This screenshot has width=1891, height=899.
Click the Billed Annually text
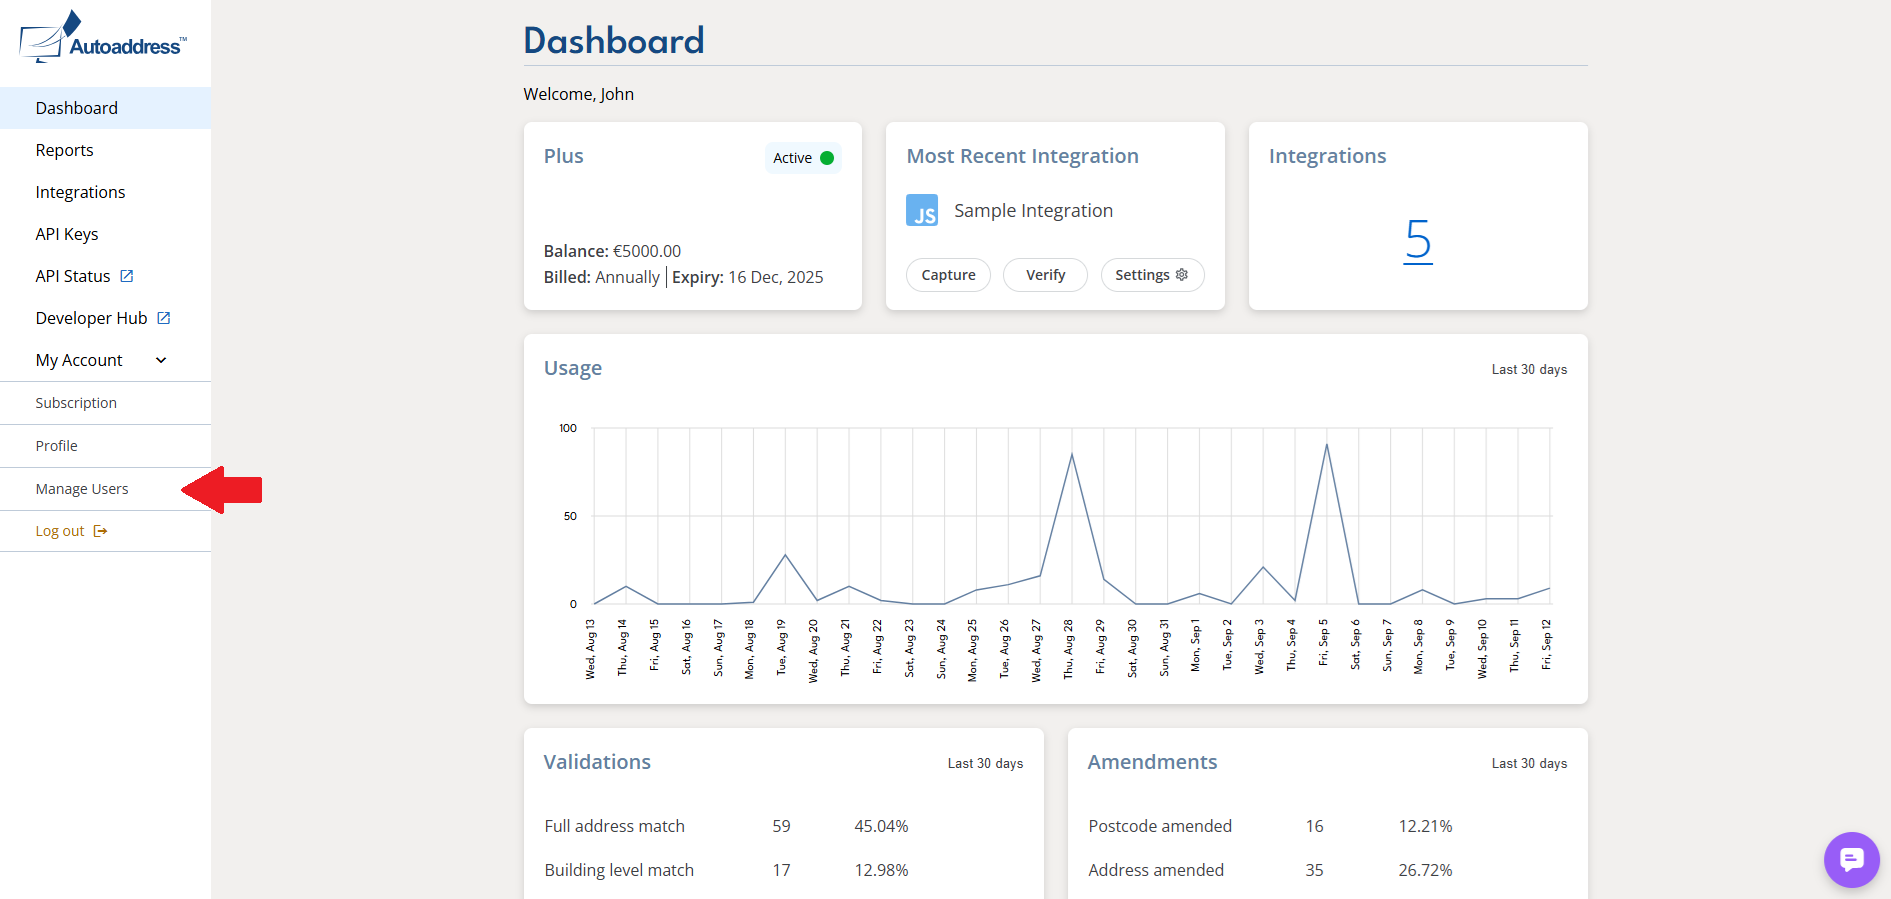(x=601, y=277)
